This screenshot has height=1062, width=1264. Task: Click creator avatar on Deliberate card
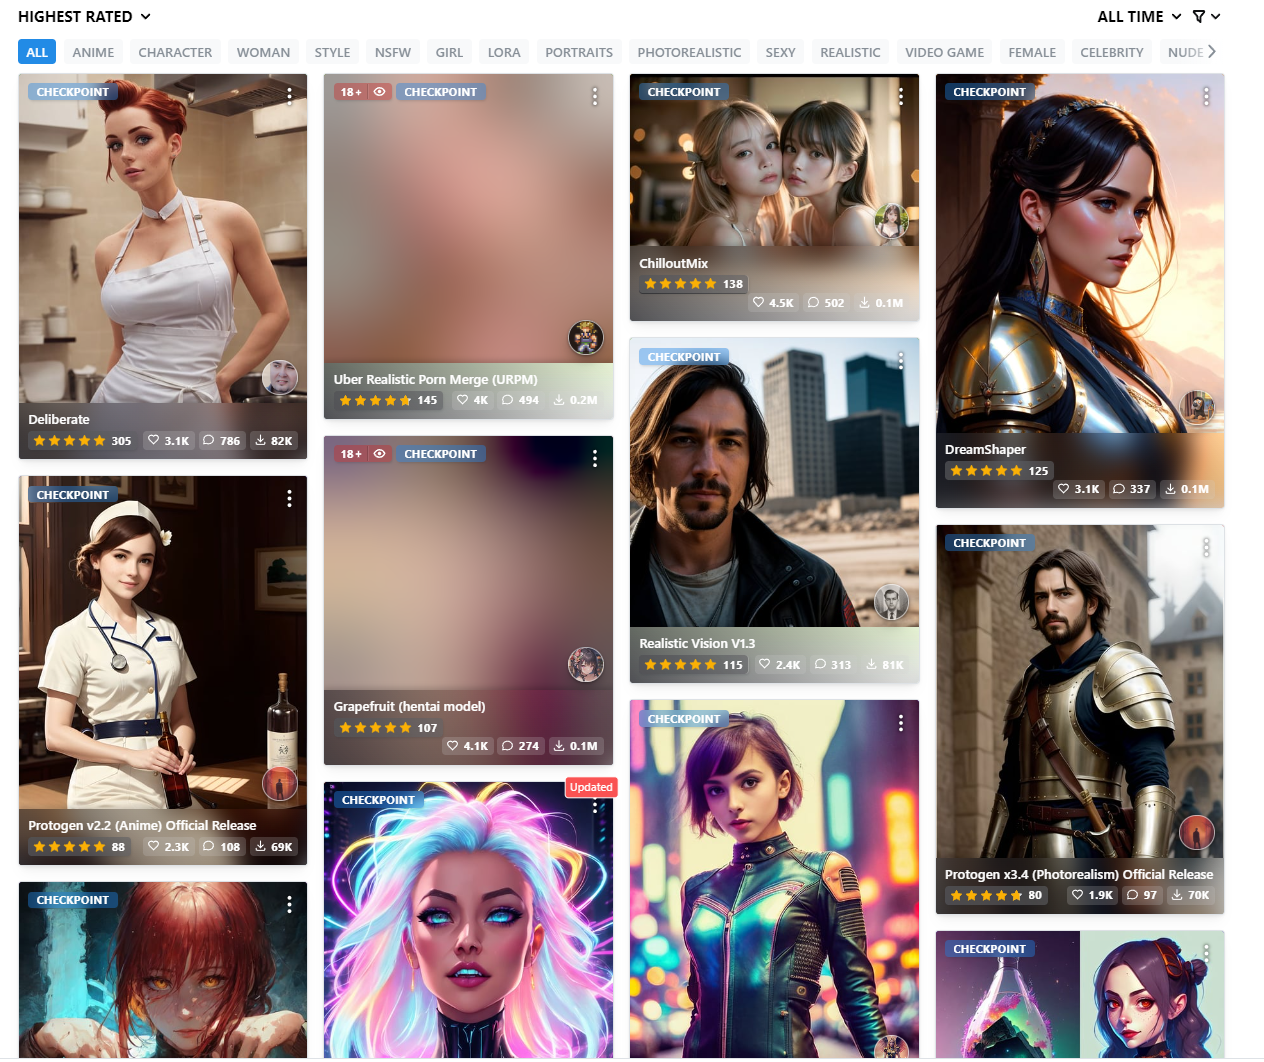click(280, 377)
